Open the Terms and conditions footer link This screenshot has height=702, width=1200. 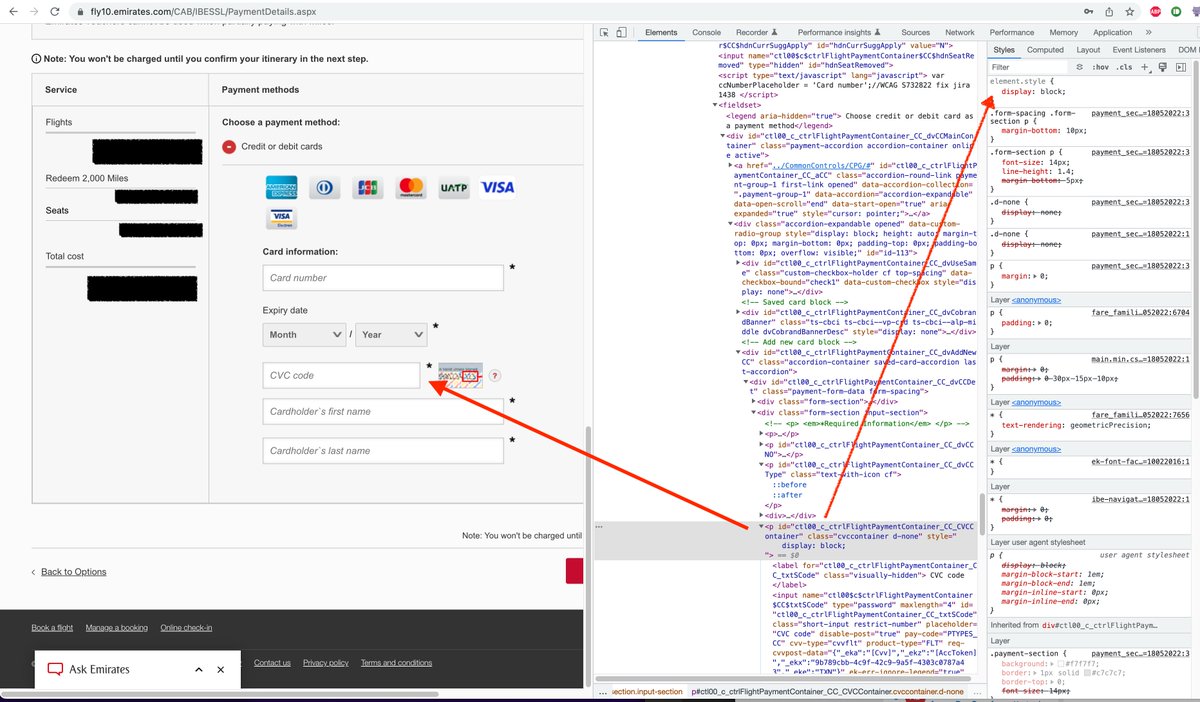396,663
